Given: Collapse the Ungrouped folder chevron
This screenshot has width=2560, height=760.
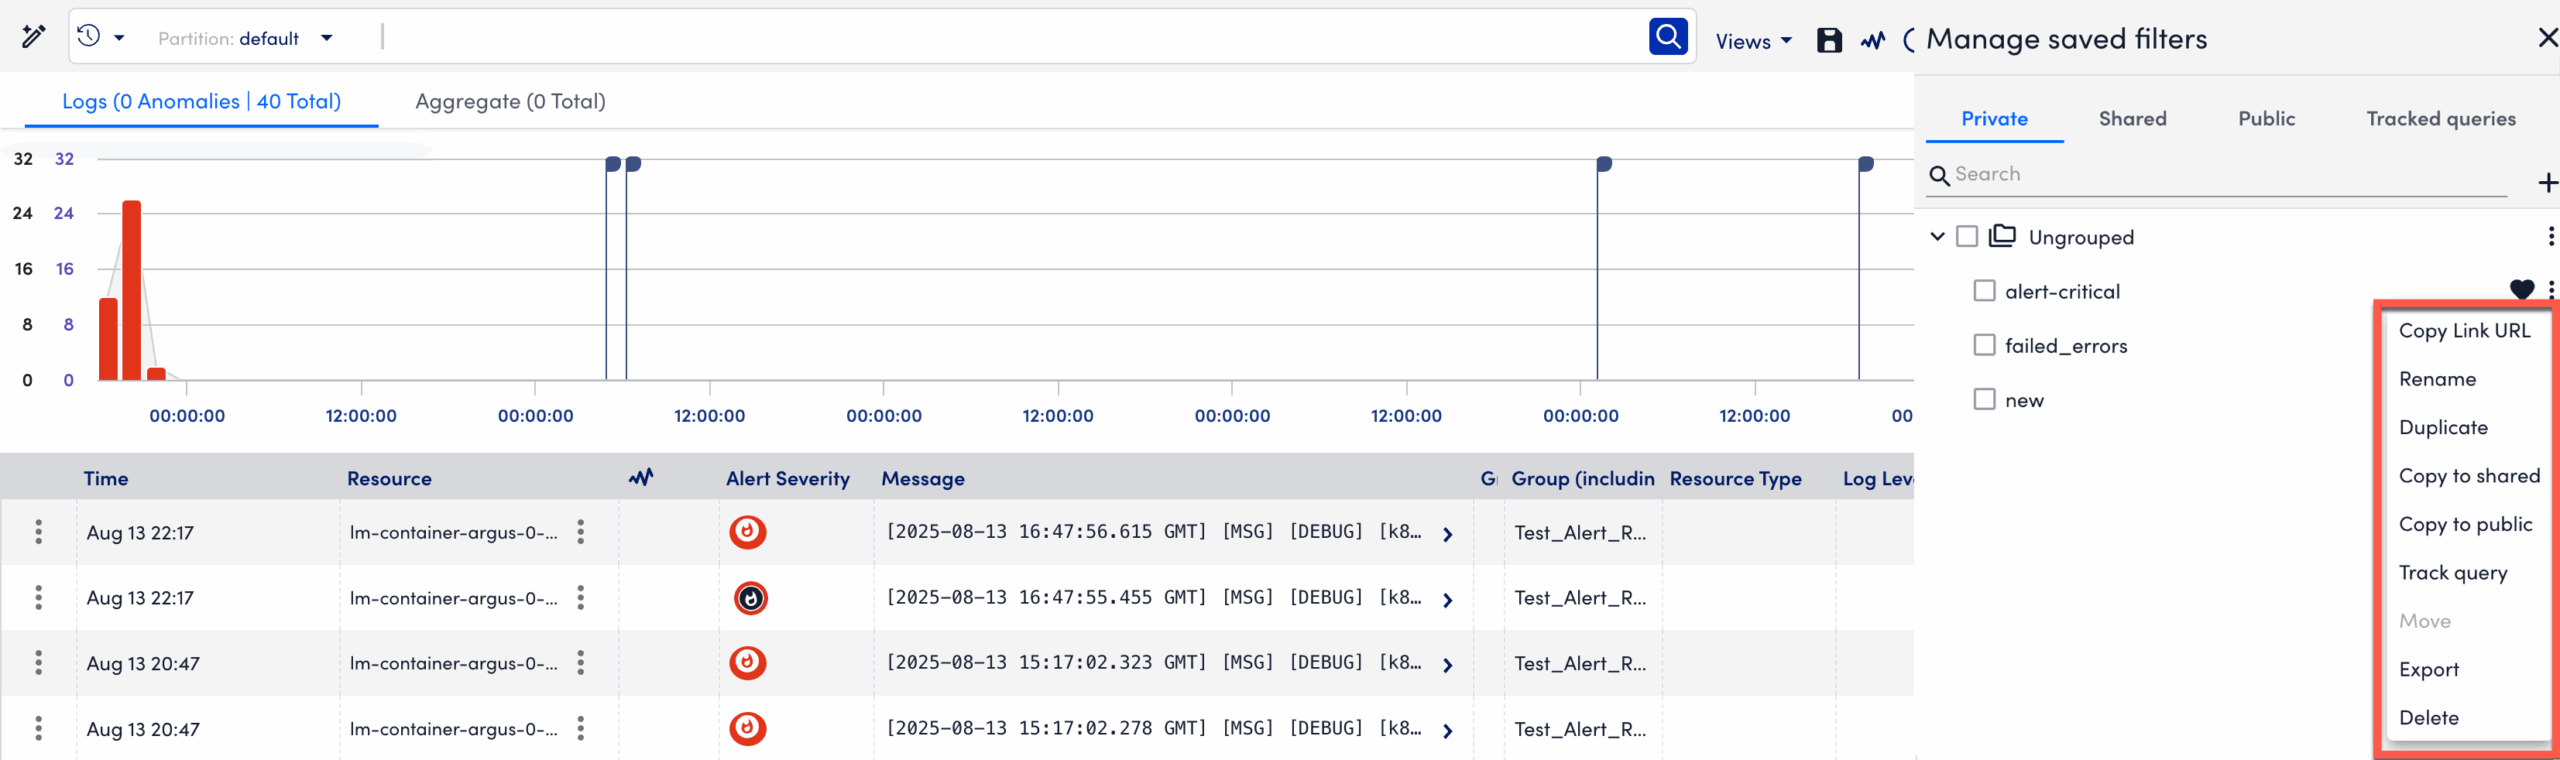Looking at the screenshot, I should coord(1937,236).
